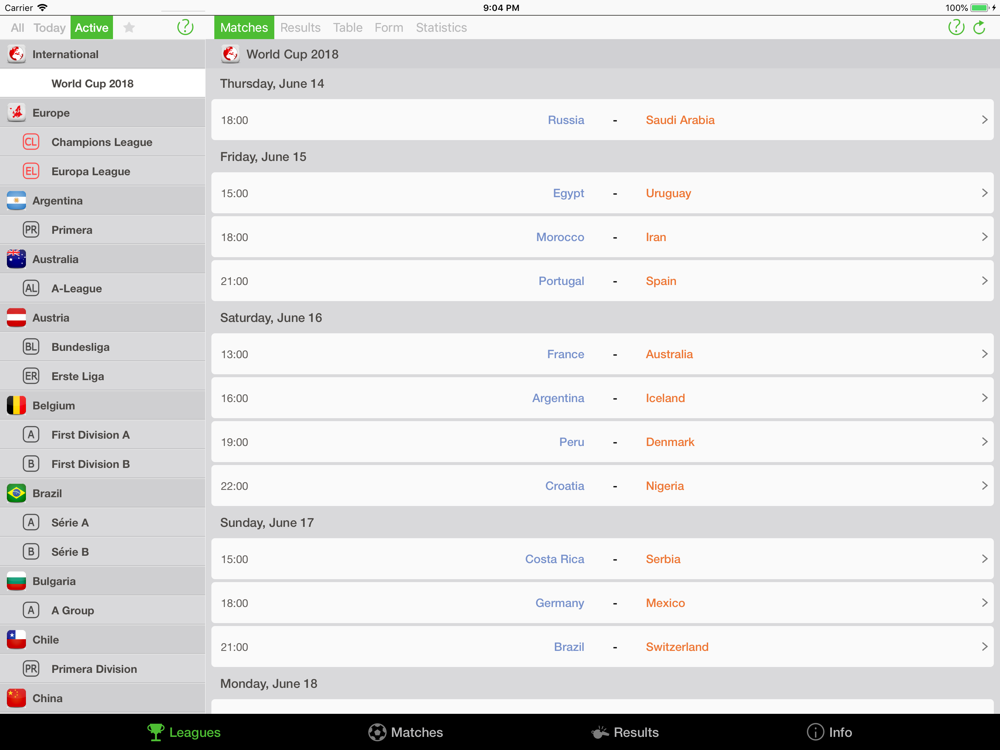This screenshot has width=1000, height=750.
Task: Select Brazil Série A league
Action: pos(103,522)
